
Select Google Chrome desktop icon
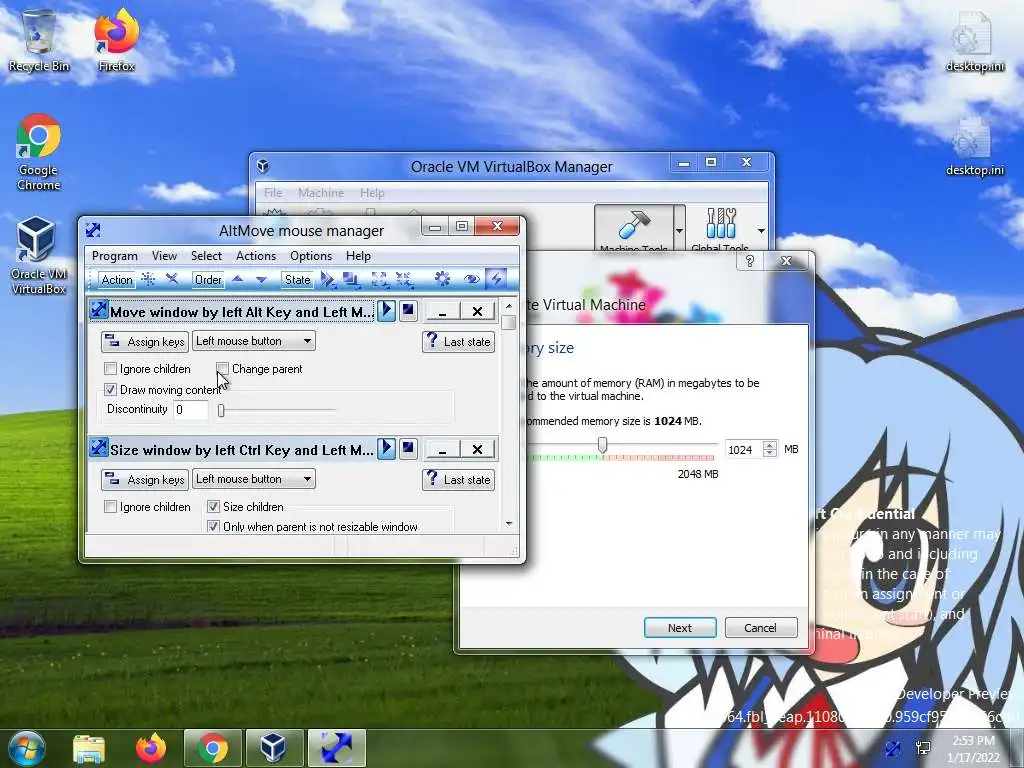coord(39,152)
